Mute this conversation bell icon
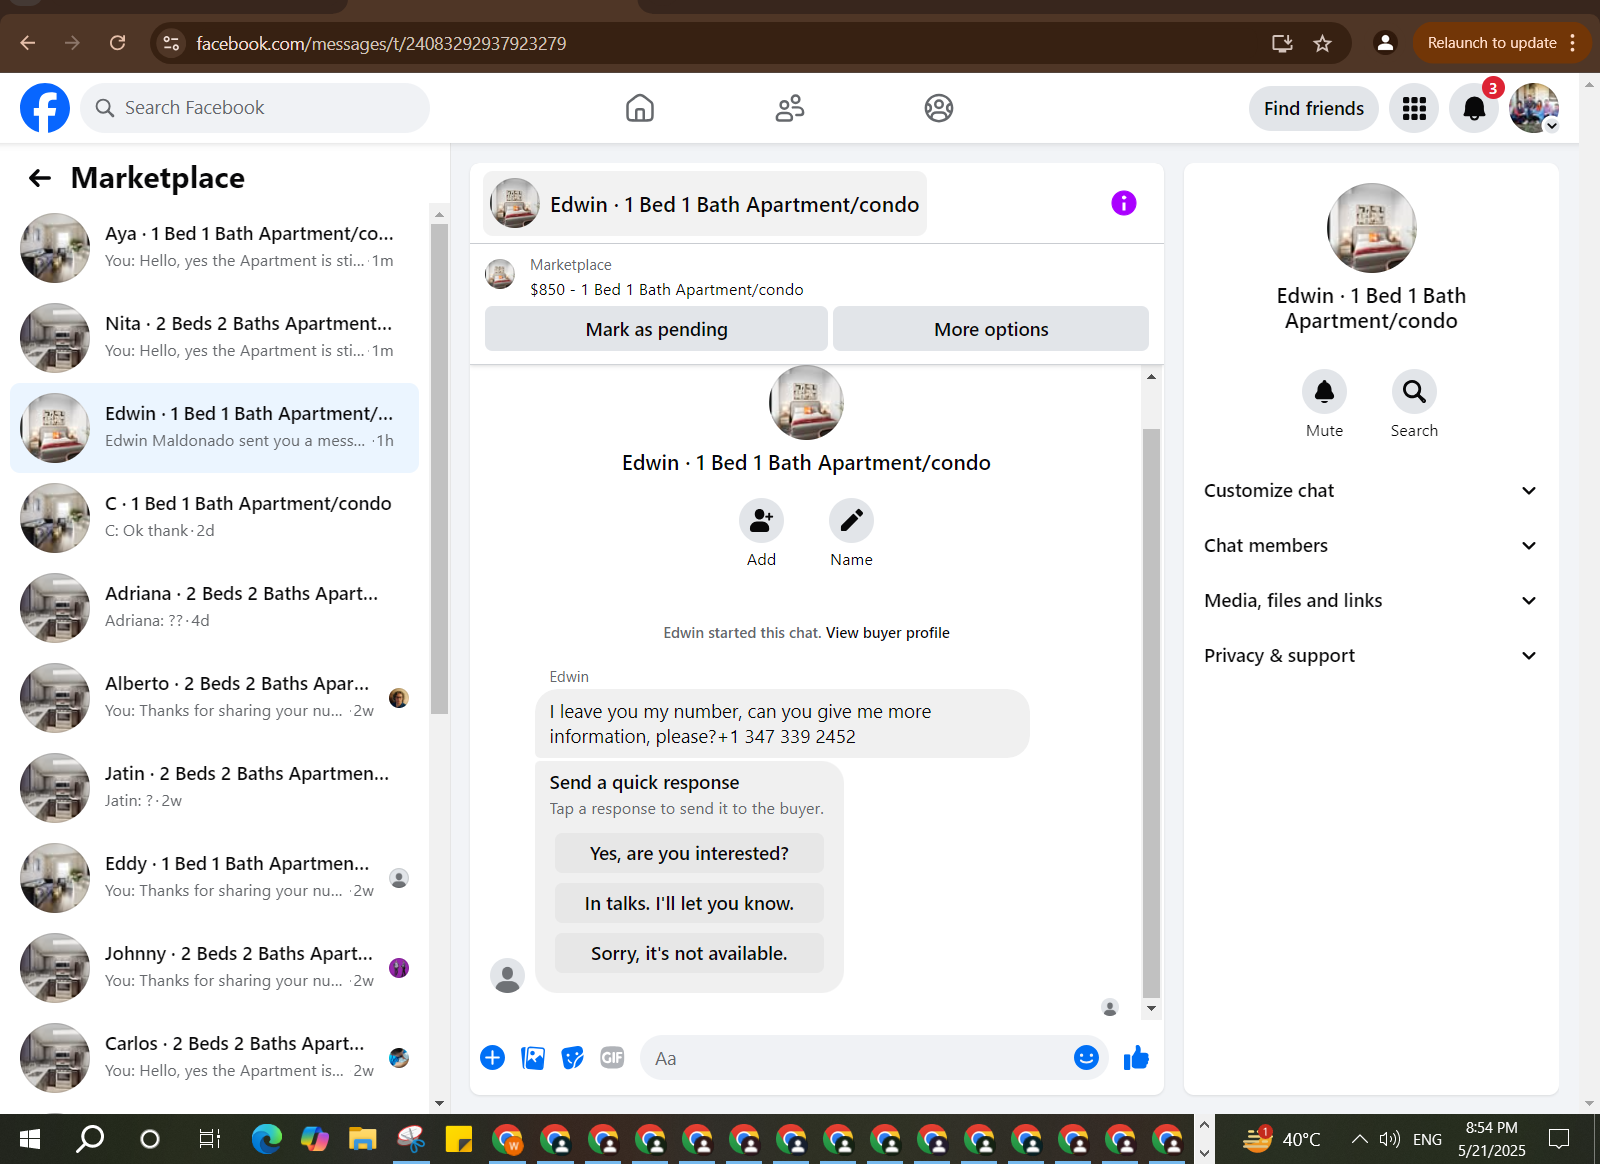The width and height of the screenshot is (1600, 1164). [1324, 391]
